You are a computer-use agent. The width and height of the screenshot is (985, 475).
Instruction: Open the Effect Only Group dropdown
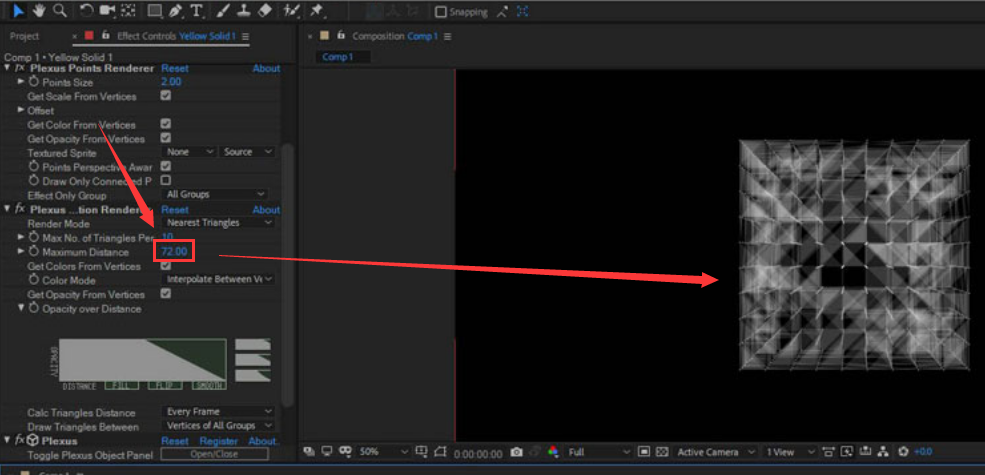[x=216, y=194]
